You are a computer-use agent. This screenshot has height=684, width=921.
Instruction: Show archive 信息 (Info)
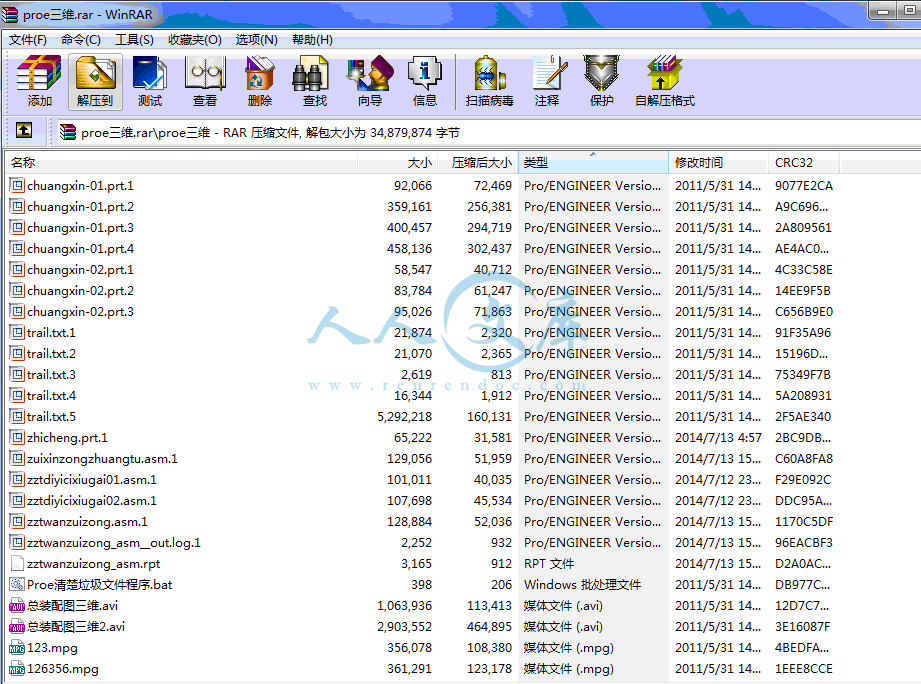tap(425, 82)
